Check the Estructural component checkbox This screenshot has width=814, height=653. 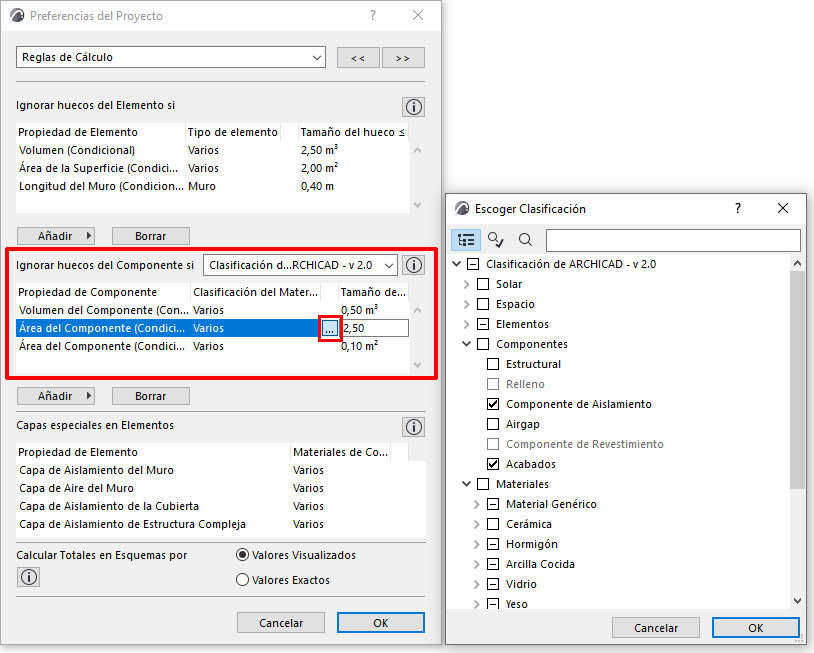493,364
